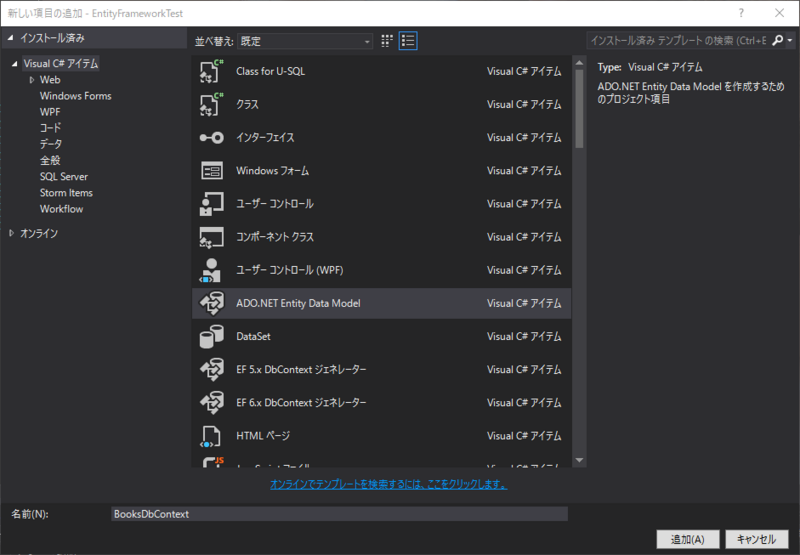Collapse the Visual C# アイテム node
This screenshot has width=800, height=555.
click(x=14, y=64)
